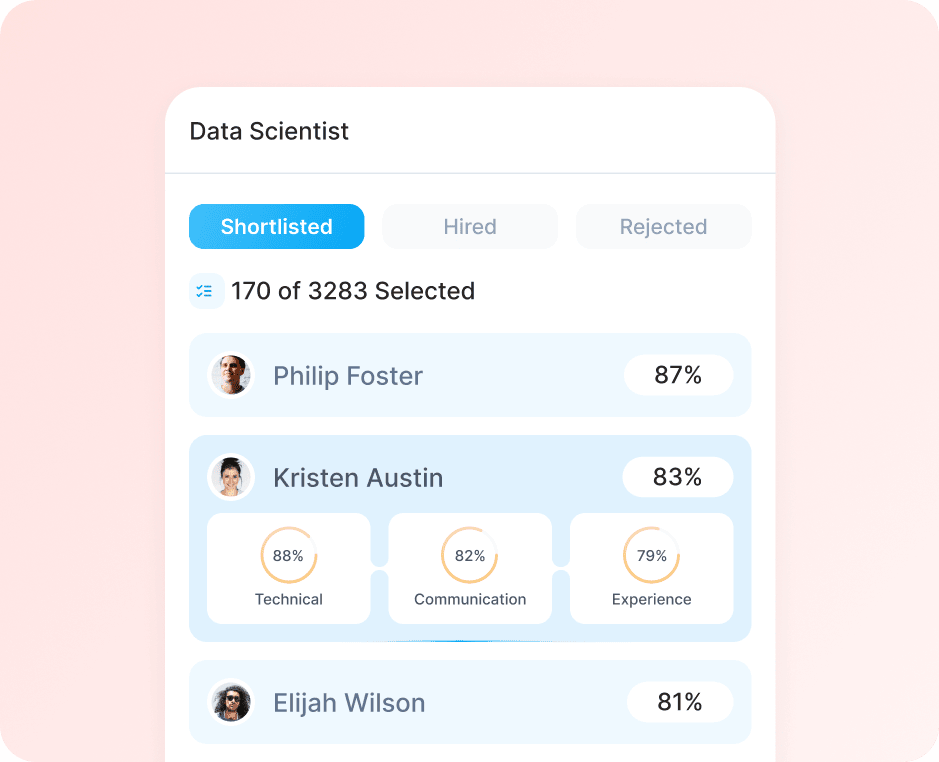Click the Experience score card label
The image size is (939, 762).
point(651,599)
